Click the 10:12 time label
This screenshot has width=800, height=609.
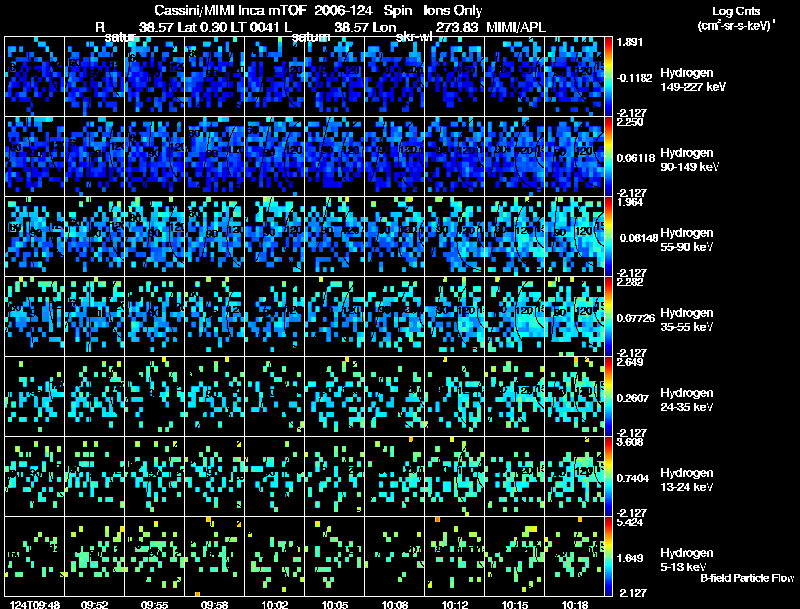click(455, 604)
